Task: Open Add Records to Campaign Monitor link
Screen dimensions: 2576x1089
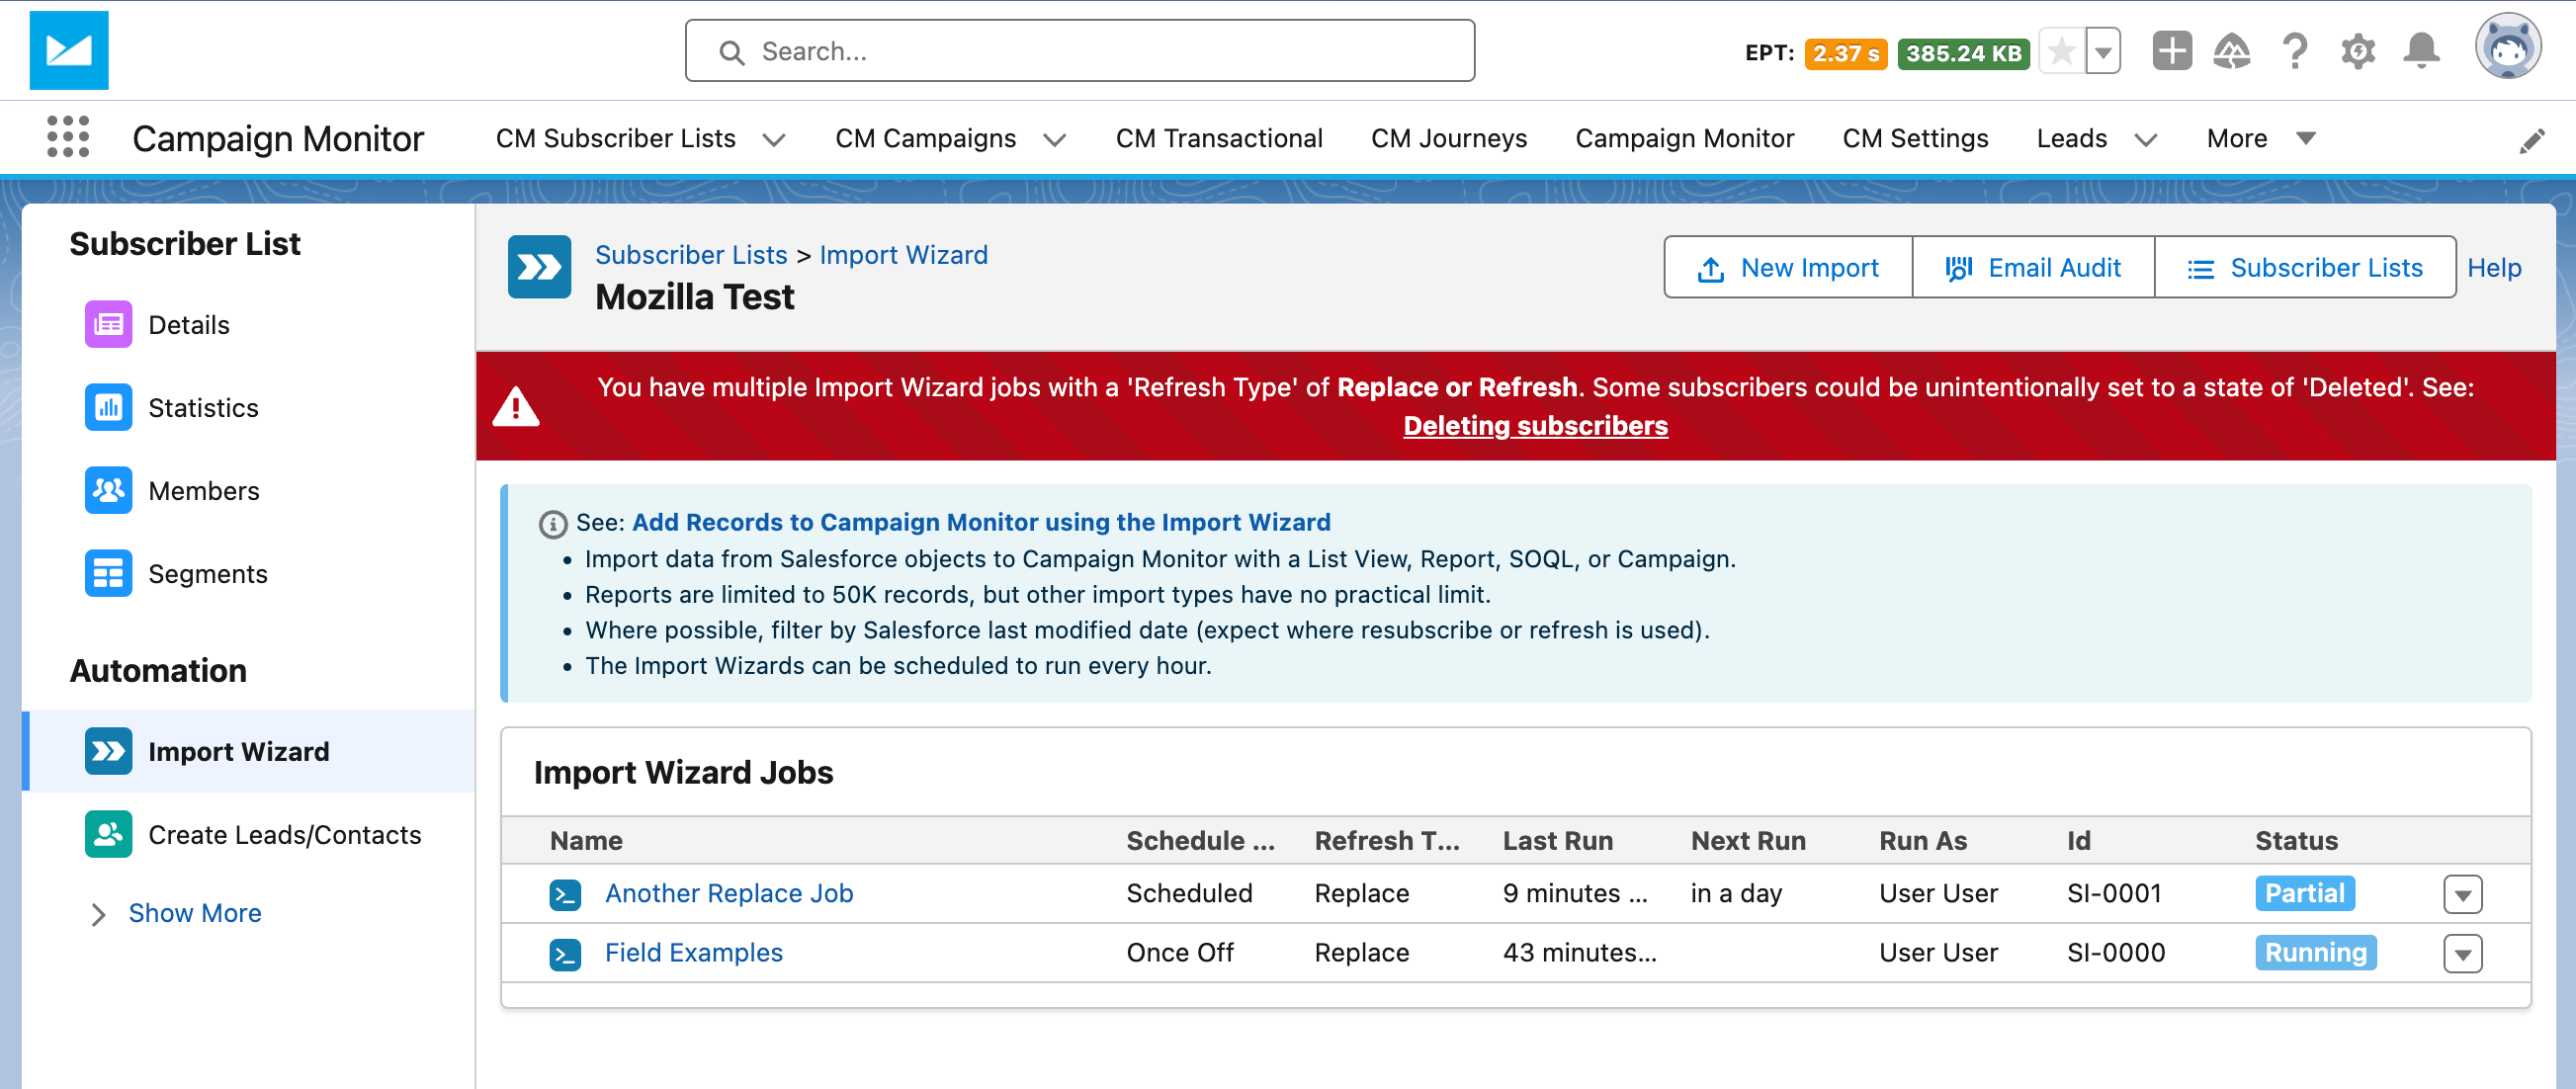Action: point(980,522)
